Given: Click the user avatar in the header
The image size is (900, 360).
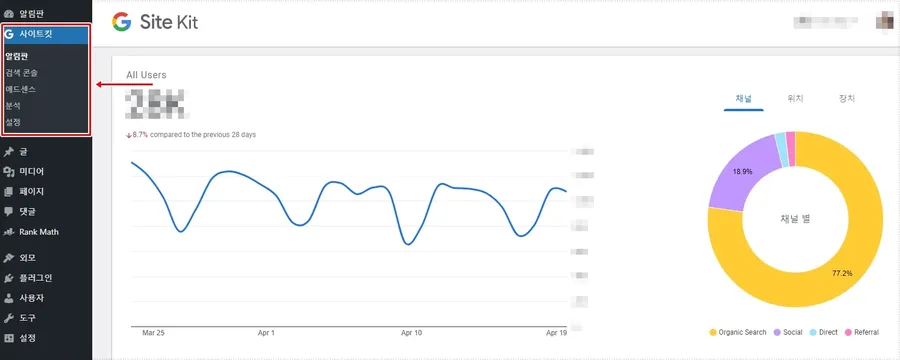Looking at the screenshot, I should 885,21.
